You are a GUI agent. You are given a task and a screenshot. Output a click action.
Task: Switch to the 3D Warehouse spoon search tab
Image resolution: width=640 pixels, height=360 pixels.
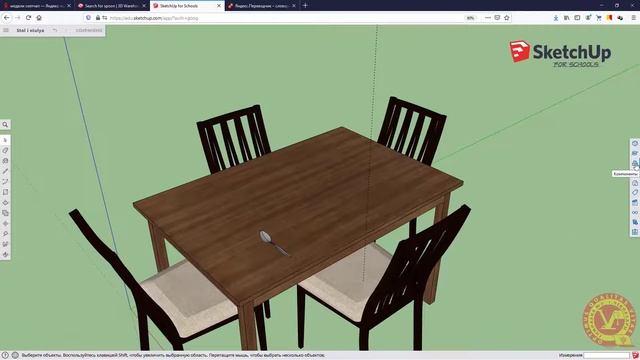[x=111, y=6]
